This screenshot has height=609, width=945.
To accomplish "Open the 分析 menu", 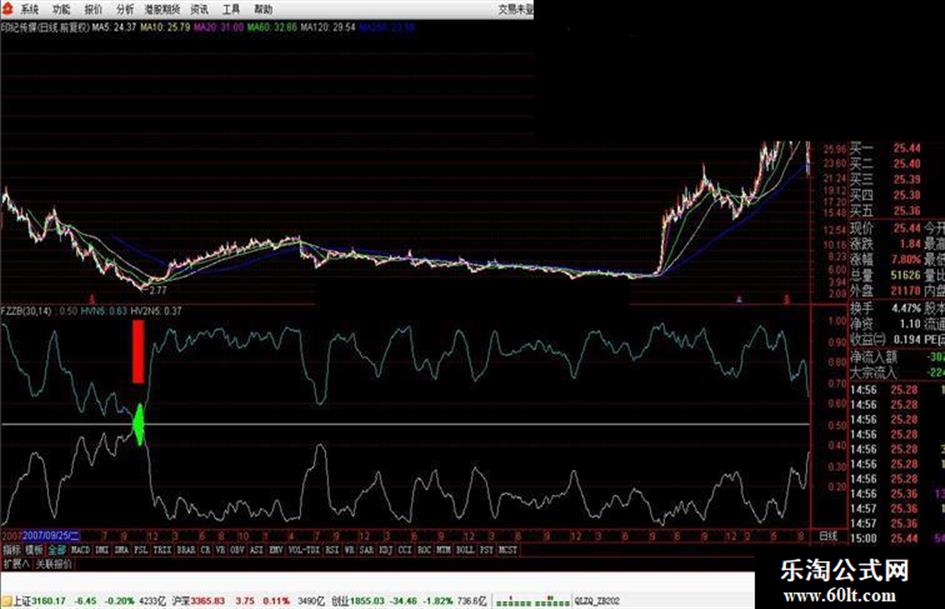I will (125, 9).
